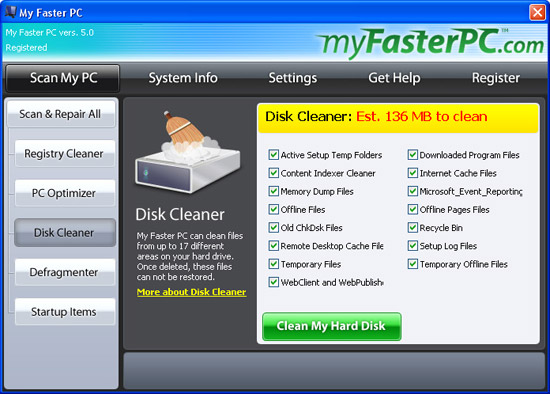Close the My Faster PC window
Image resolution: width=550 pixels, height=394 pixels.
click(537, 13)
